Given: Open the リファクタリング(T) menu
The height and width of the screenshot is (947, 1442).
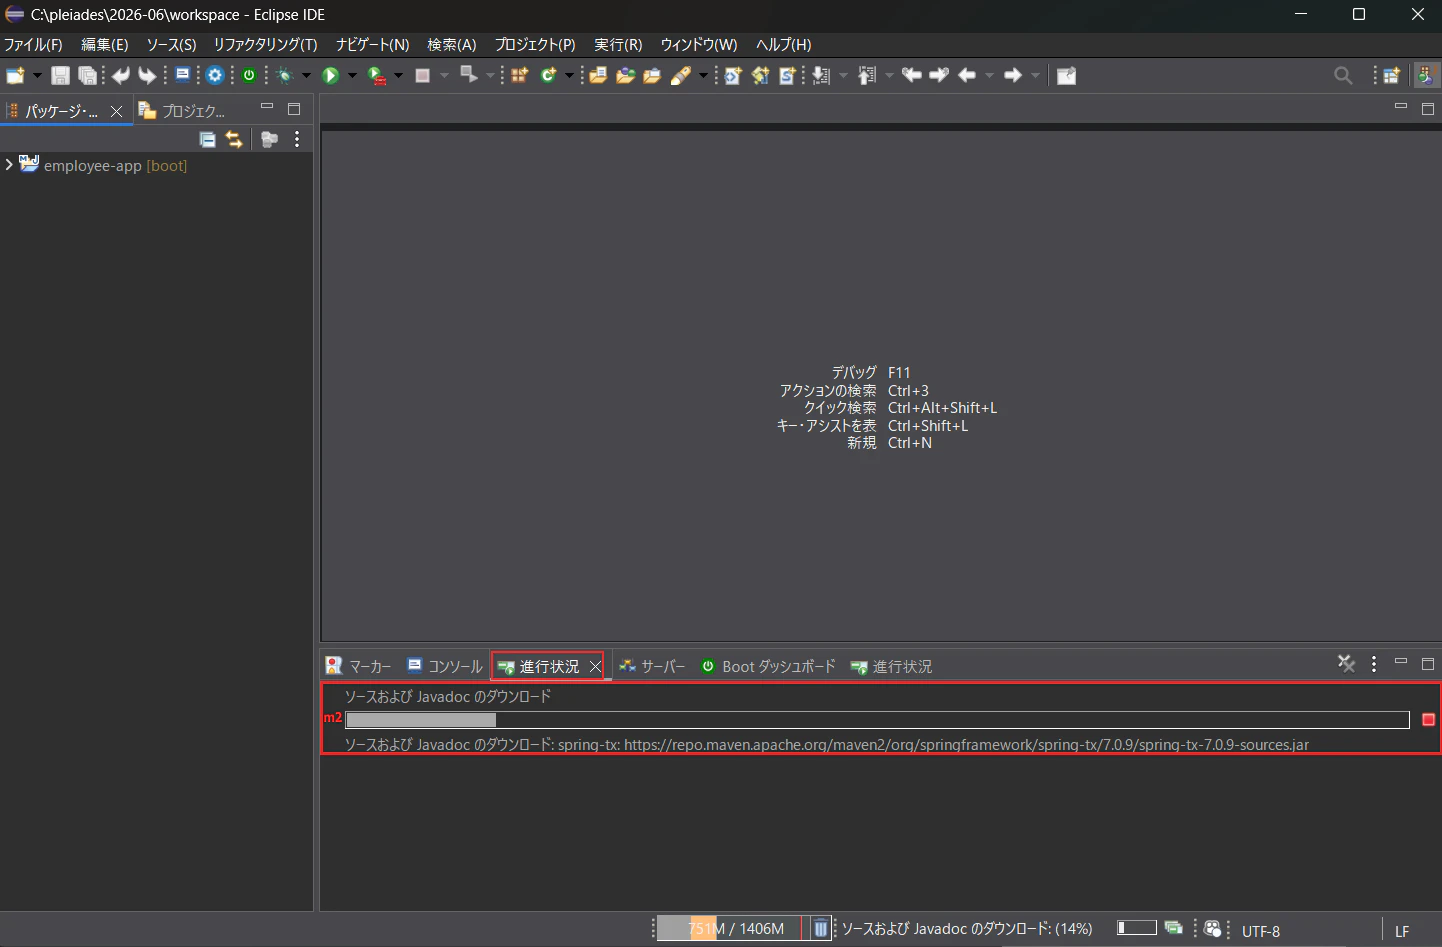Looking at the screenshot, I should (265, 45).
